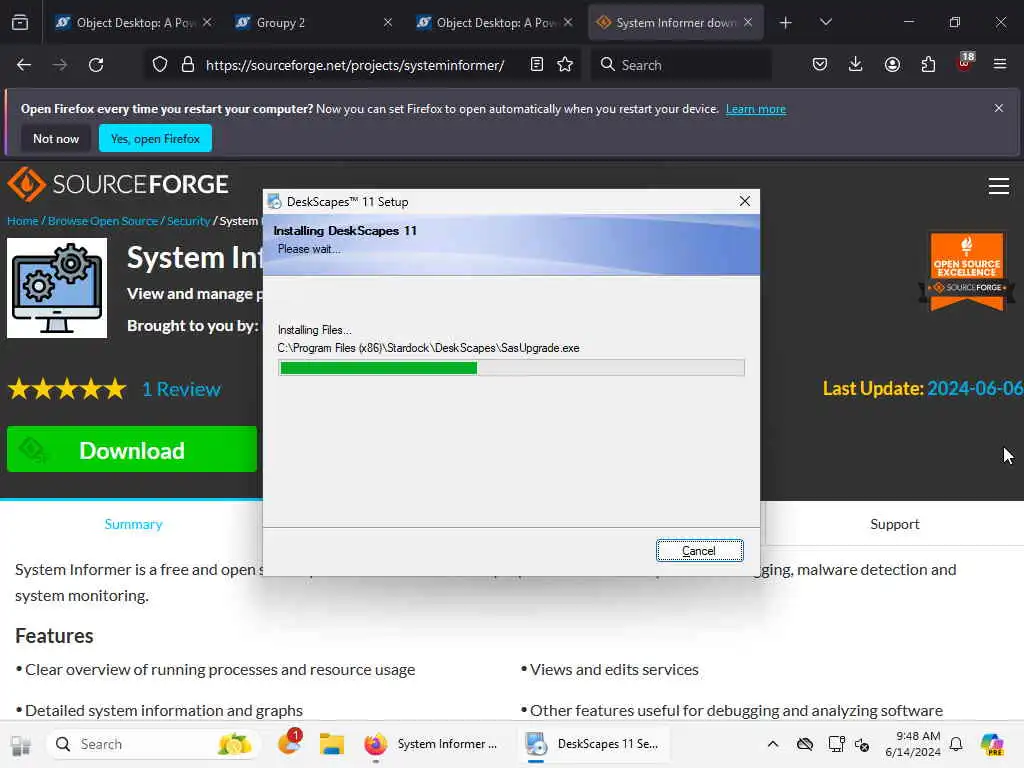Open Firefox application hamburger menu
1024x768 pixels.
pos(1000,65)
